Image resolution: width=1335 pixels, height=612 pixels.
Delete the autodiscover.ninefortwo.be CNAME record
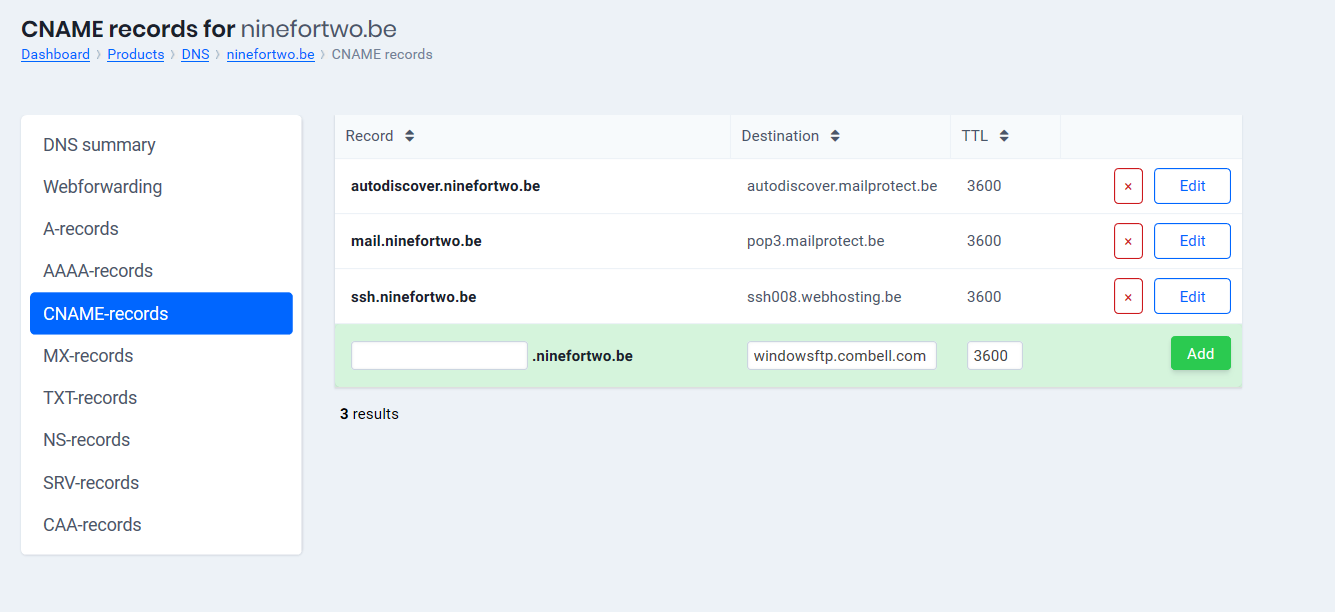click(1128, 186)
